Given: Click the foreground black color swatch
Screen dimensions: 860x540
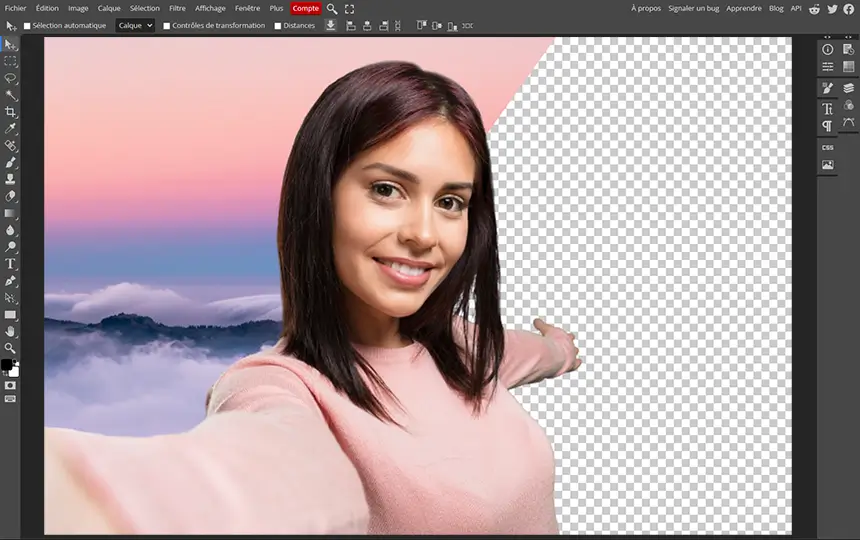Looking at the screenshot, I should pos(7,365).
